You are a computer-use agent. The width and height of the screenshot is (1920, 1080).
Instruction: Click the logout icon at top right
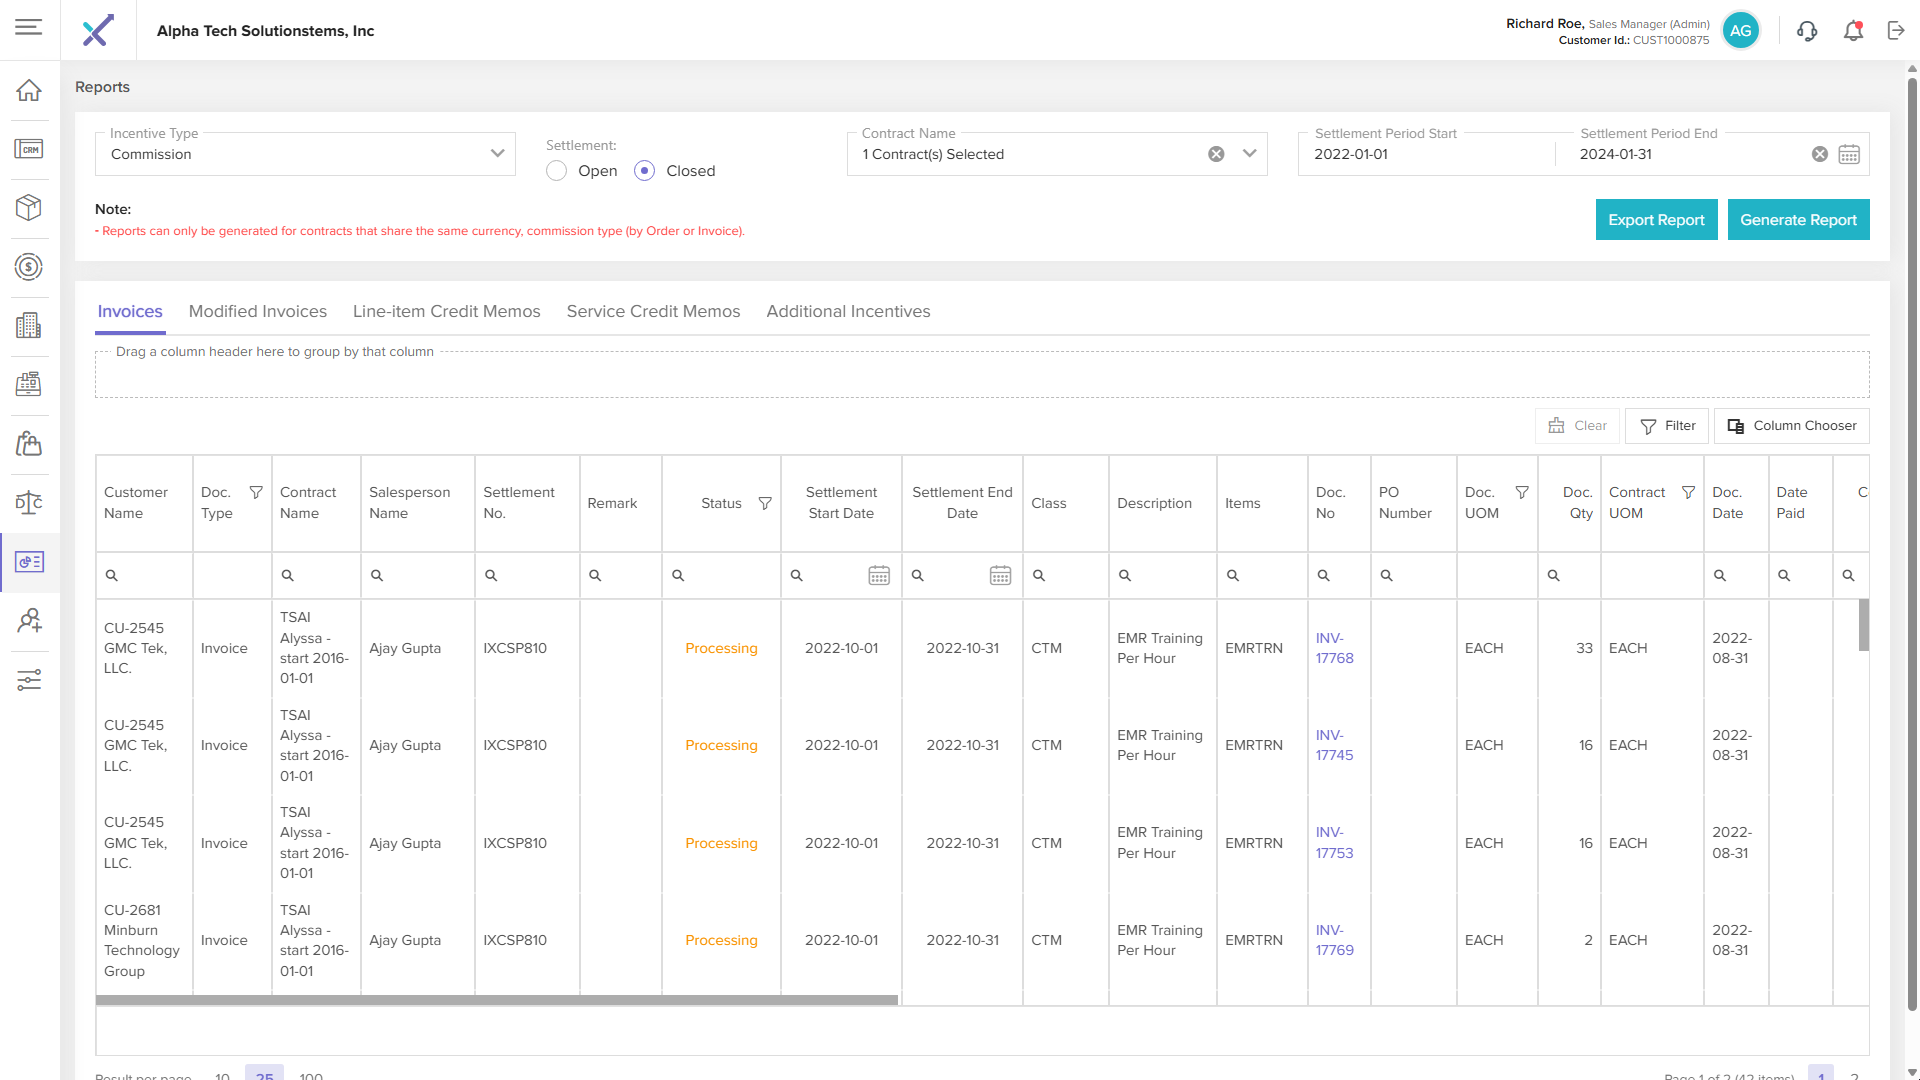[x=1896, y=31]
